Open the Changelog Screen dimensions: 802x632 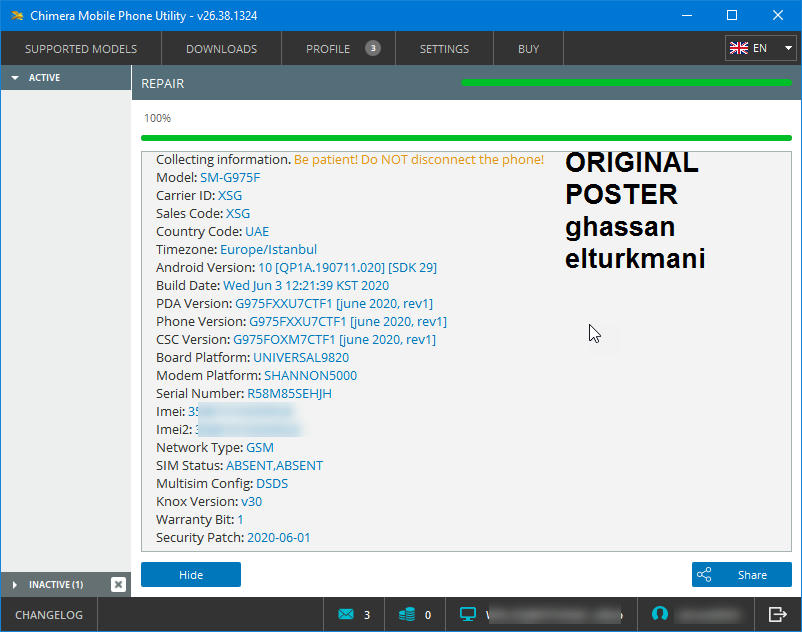coord(49,615)
